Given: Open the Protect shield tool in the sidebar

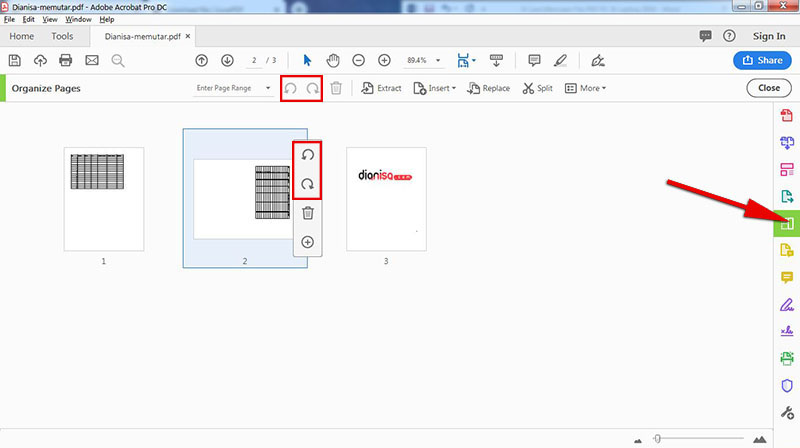Looking at the screenshot, I should coord(787,386).
